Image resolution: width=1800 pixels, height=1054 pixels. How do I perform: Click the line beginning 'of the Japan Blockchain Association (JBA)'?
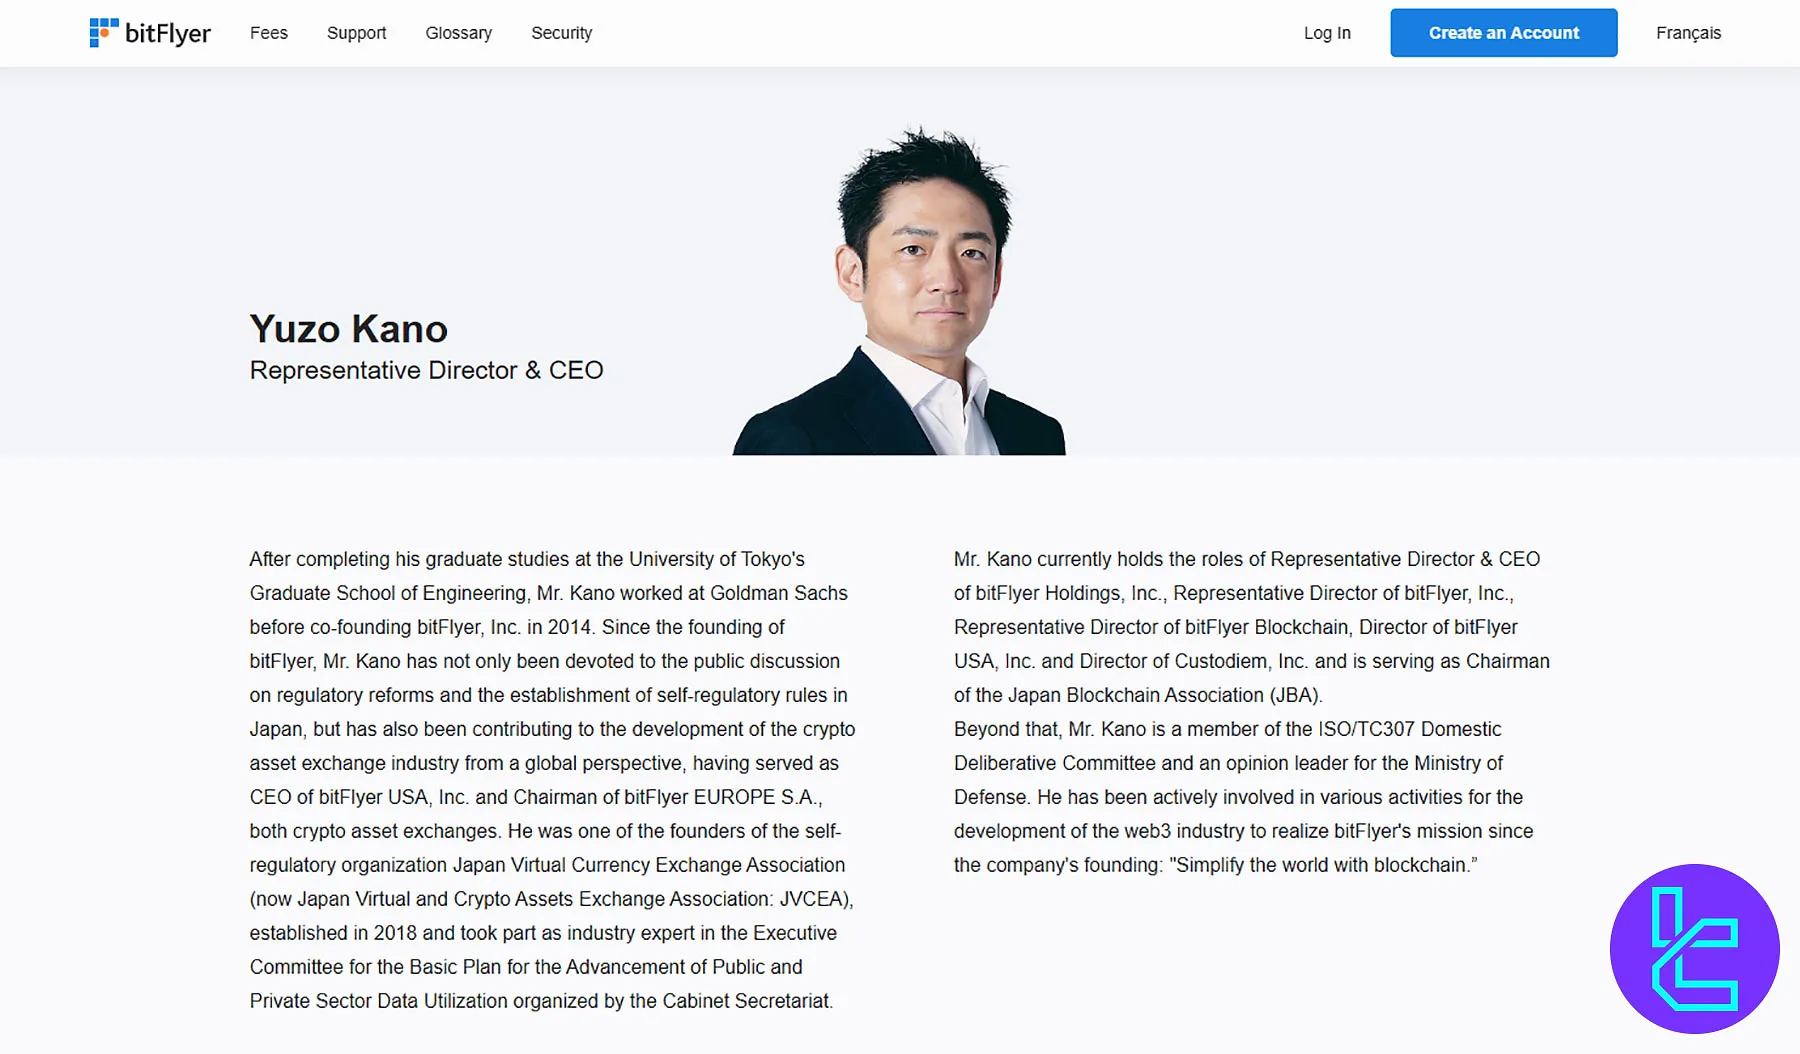click(x=1138, y=695)
